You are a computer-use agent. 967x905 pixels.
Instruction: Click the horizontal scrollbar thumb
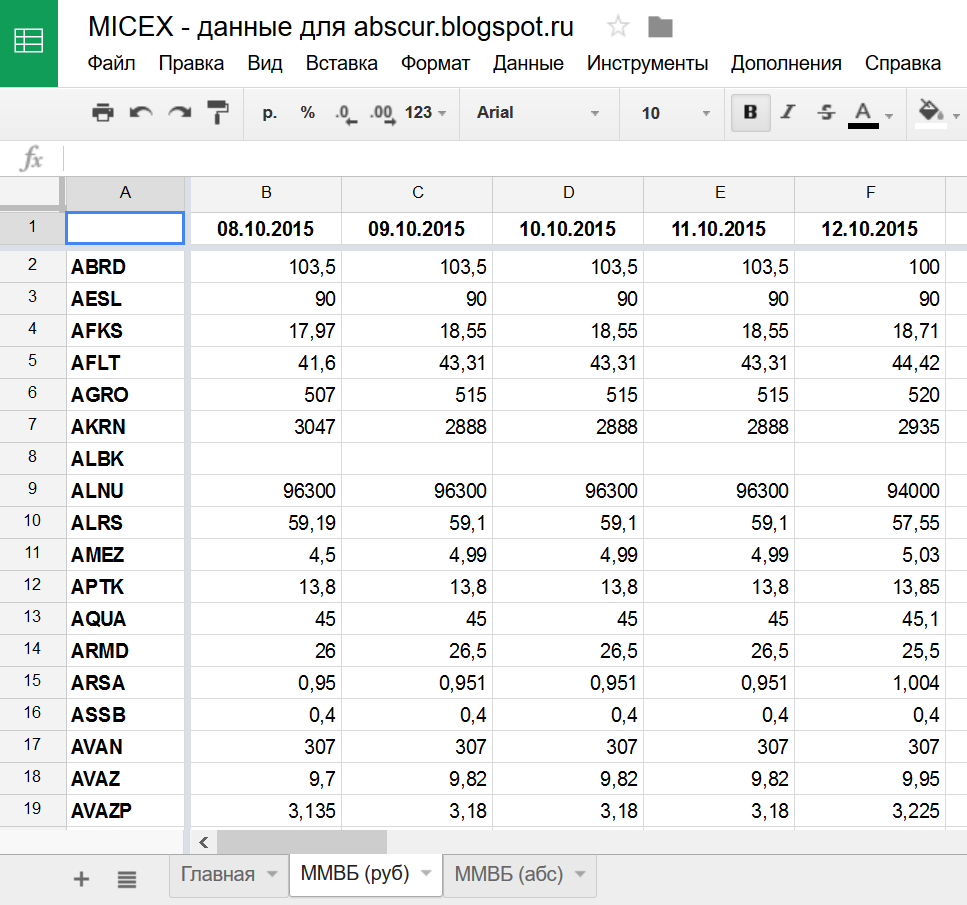(x=302, y=842)
